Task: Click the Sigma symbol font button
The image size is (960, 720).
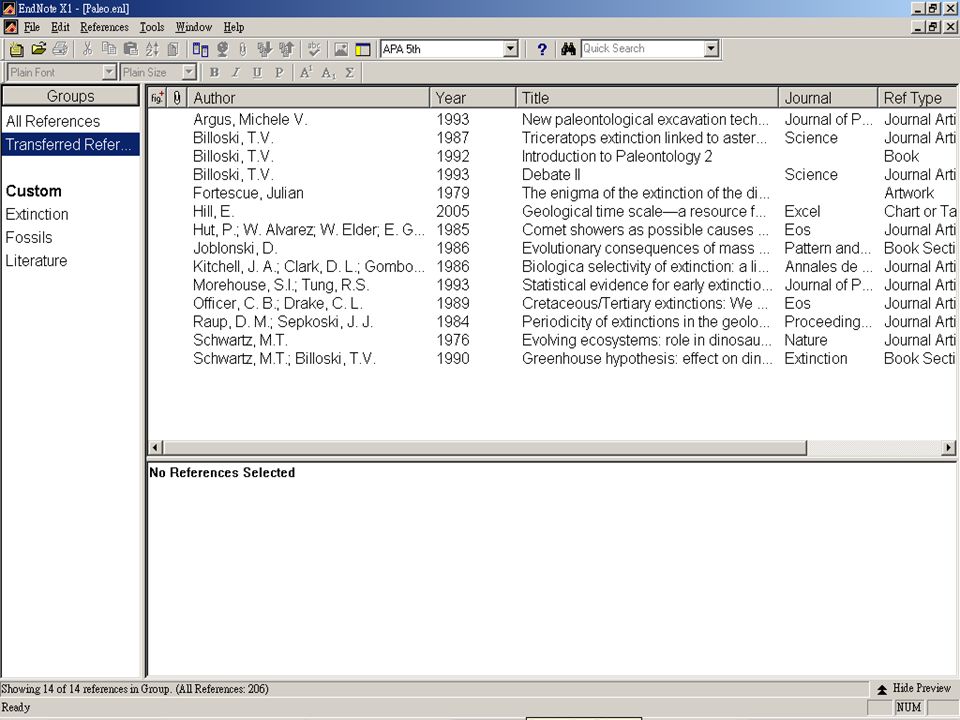Action: 350,72
